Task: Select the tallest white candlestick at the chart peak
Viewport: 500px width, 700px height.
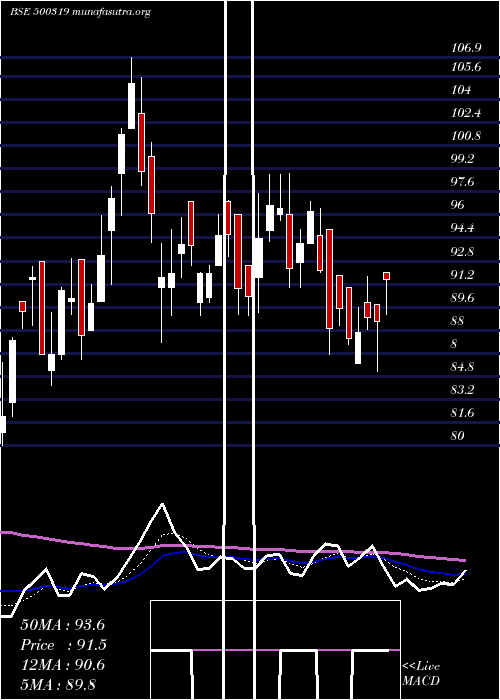Action: coord(131,106)
